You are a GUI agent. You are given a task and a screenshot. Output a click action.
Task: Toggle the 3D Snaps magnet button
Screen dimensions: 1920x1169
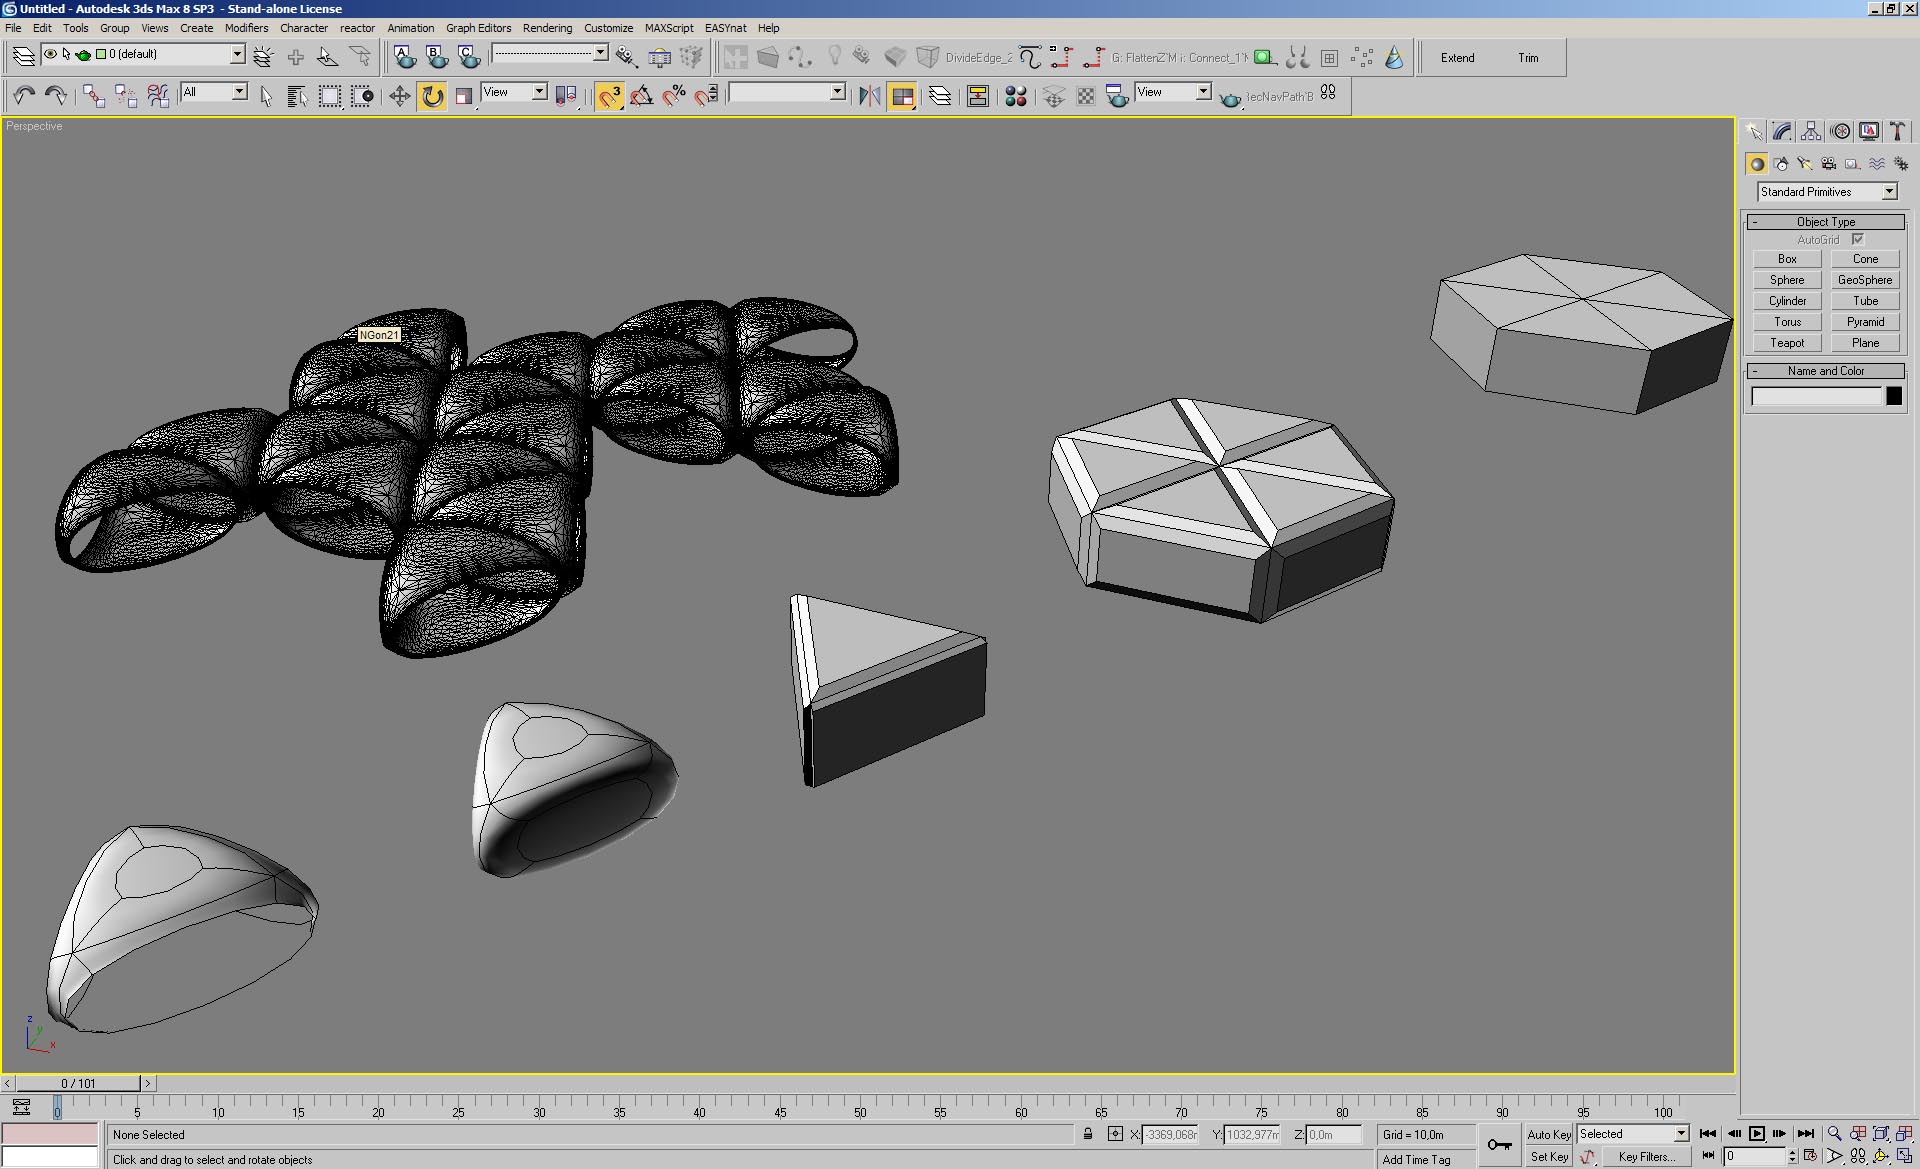pyautogui.click(x=609, y=96)
